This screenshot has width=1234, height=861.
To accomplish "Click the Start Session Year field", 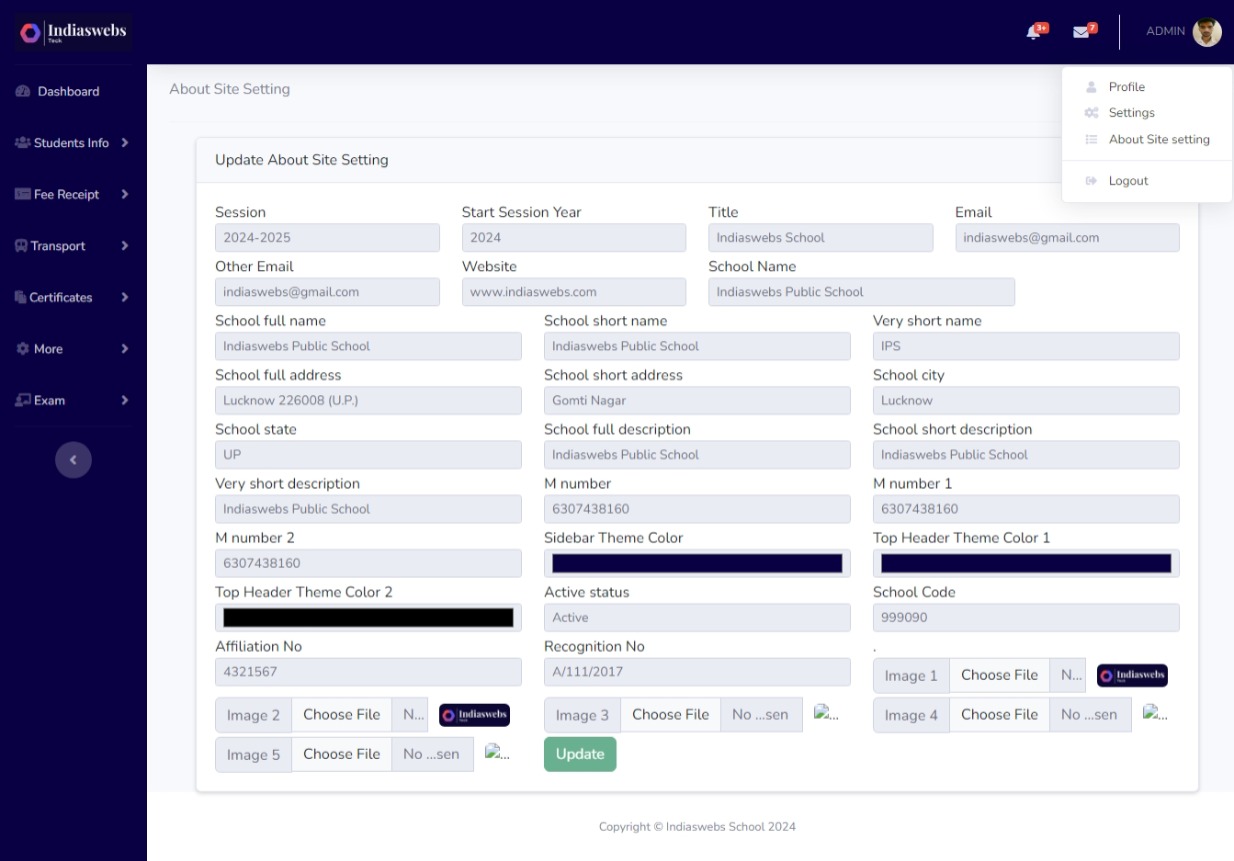I will click(x=574, y=238).
